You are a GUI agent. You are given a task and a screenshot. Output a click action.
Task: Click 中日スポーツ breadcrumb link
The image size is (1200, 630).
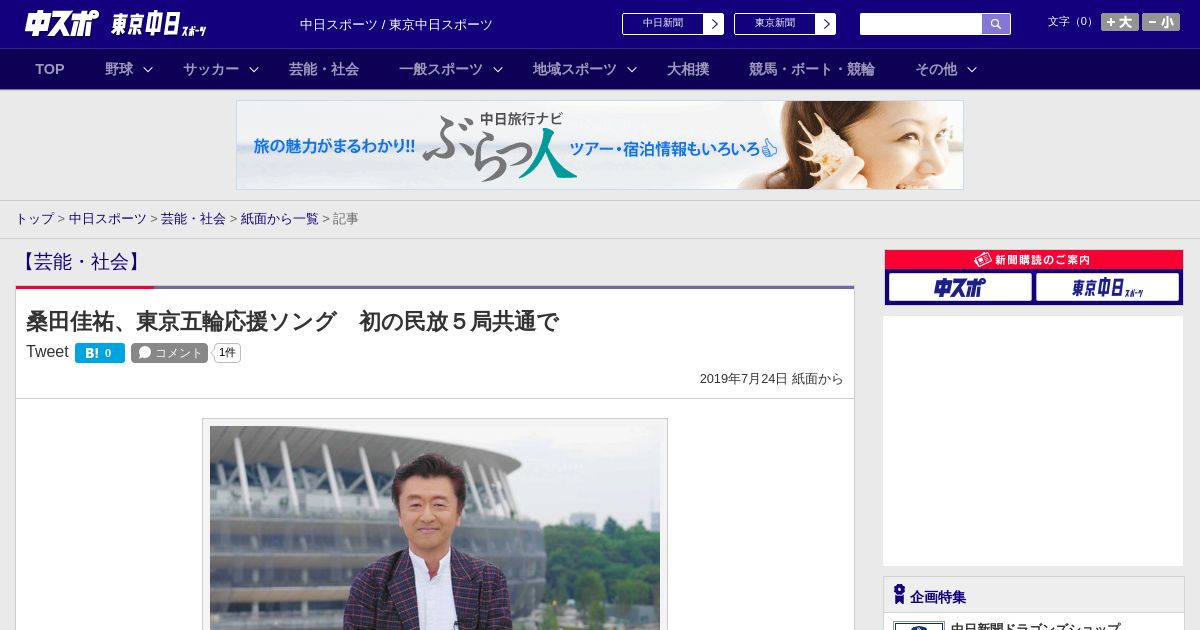point(108,219)
